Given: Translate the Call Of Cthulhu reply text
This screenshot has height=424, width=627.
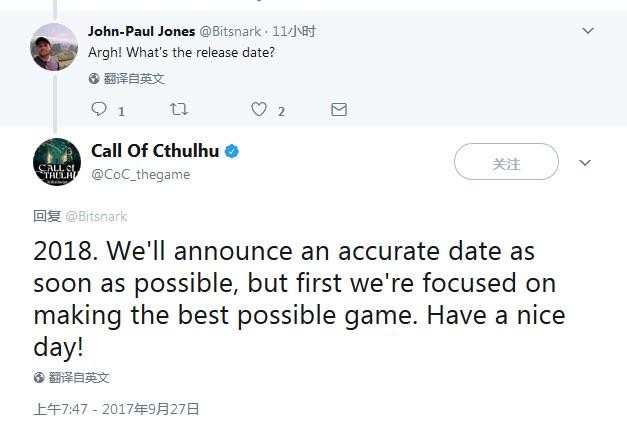Looking at the screenshot, I should coord(78,378).
